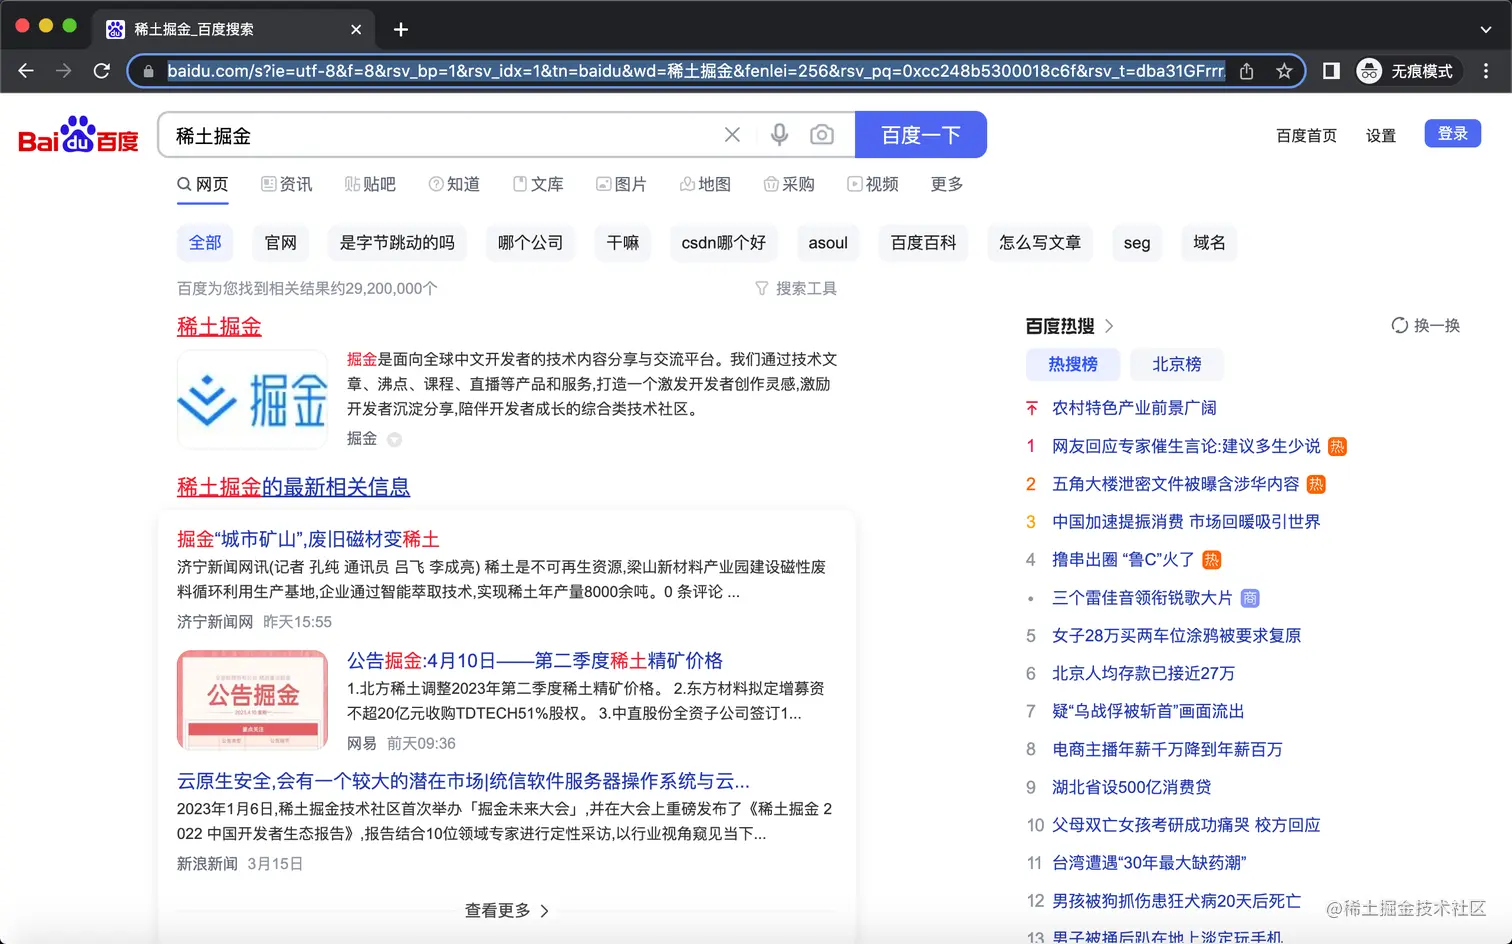The image size is (1512, 944).
Task: Open image search with the camera icon
Action: [822, 135]
